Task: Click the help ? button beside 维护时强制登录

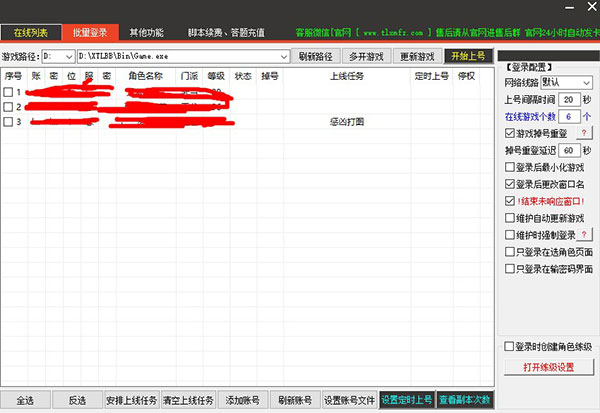Action: coord(584,235)
